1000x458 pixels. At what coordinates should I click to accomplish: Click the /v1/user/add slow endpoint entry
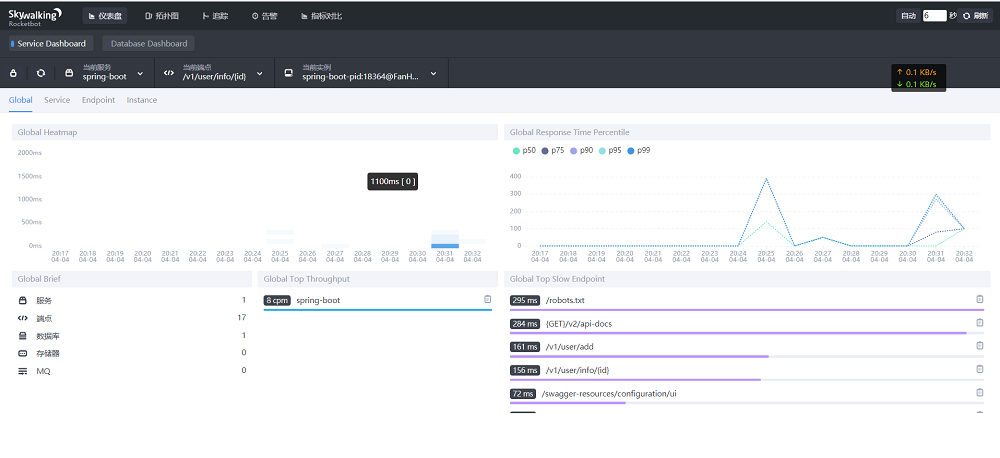(x=570, y=347)
